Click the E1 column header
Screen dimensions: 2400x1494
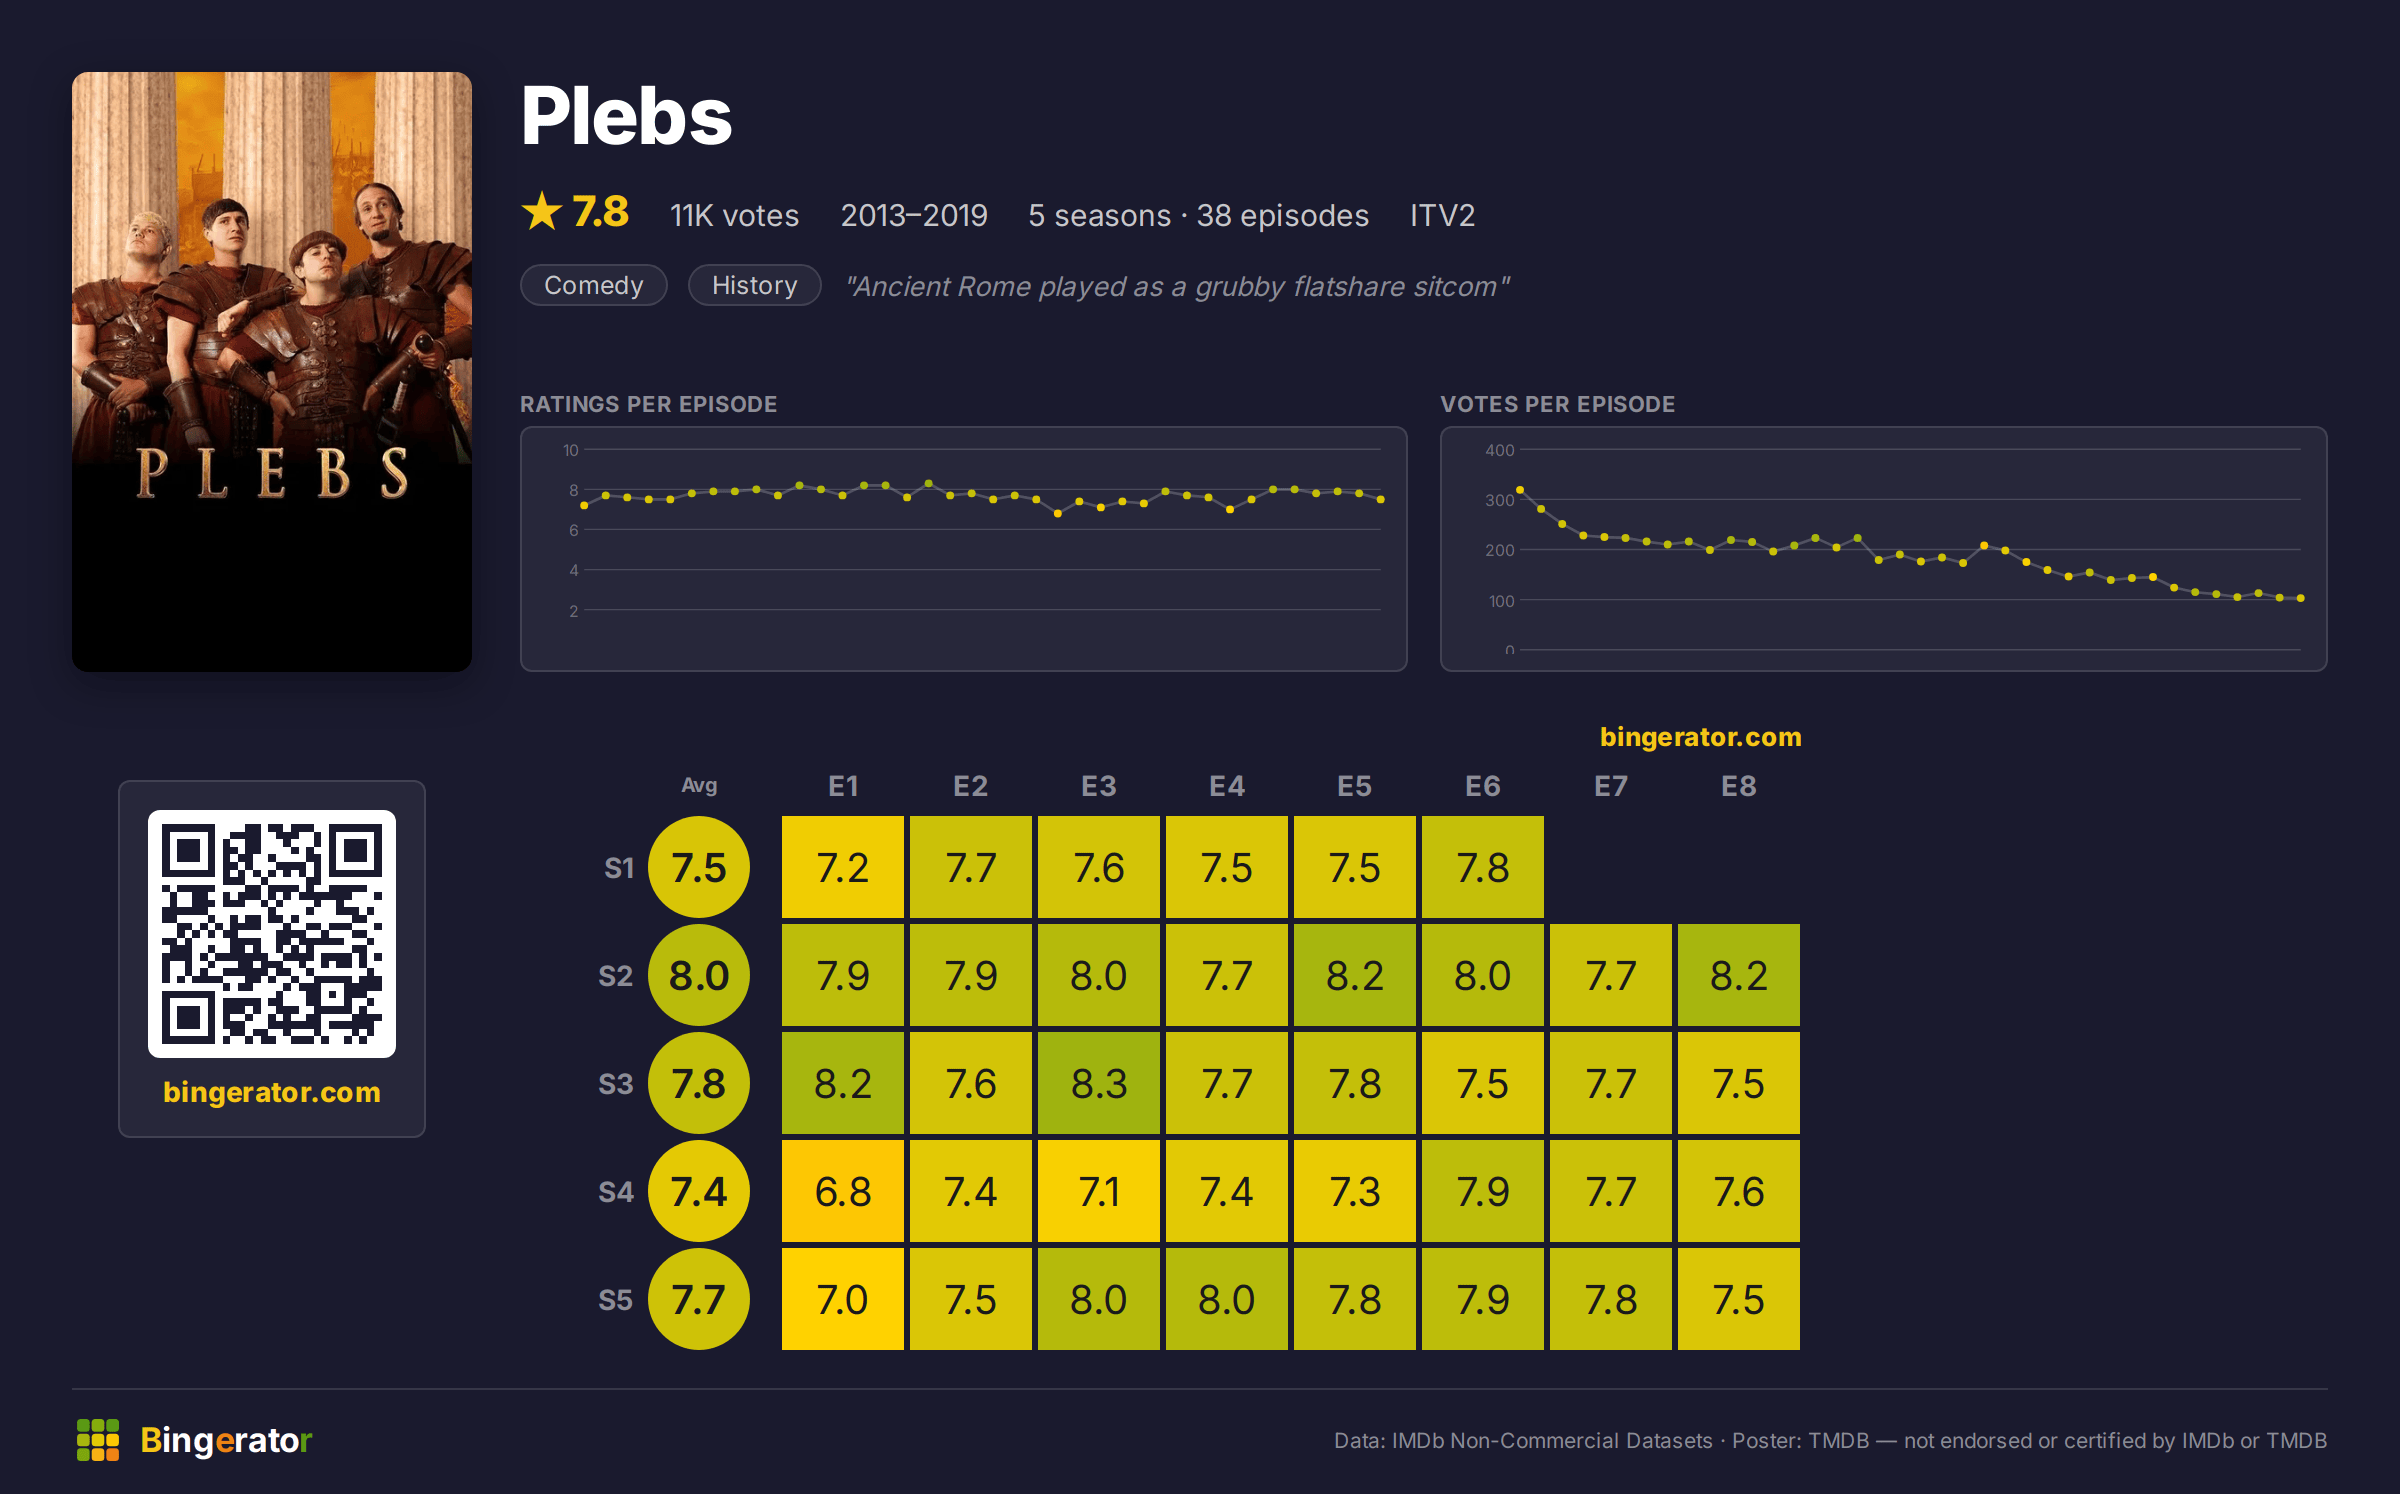(843, 786)
